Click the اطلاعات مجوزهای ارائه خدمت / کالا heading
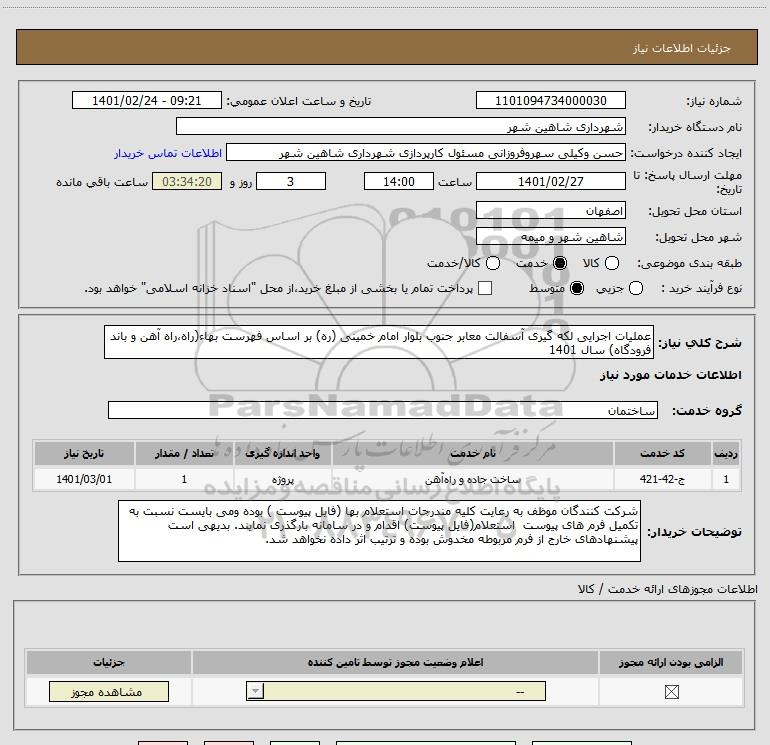 click(x=668, y=589)
